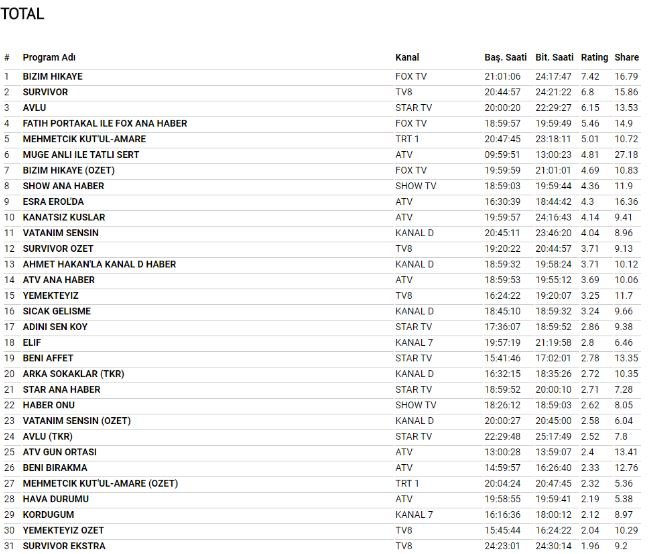The image size is (652, 554).
Task: Select MEHMETCIK KUT'UL-AMARE (OZET) program name
Action: (100, 484)
